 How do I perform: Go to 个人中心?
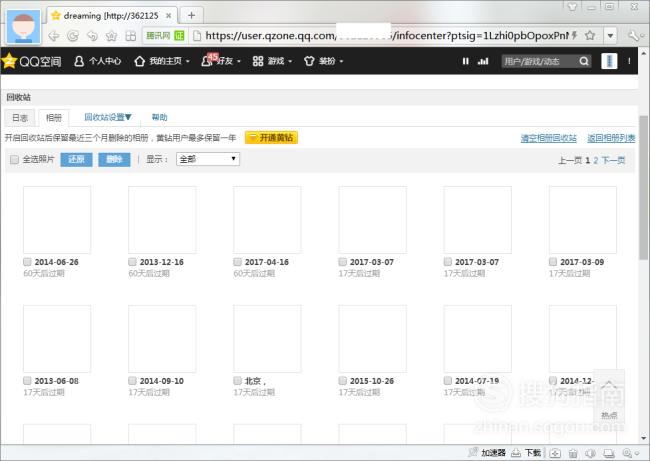point(97,61)
